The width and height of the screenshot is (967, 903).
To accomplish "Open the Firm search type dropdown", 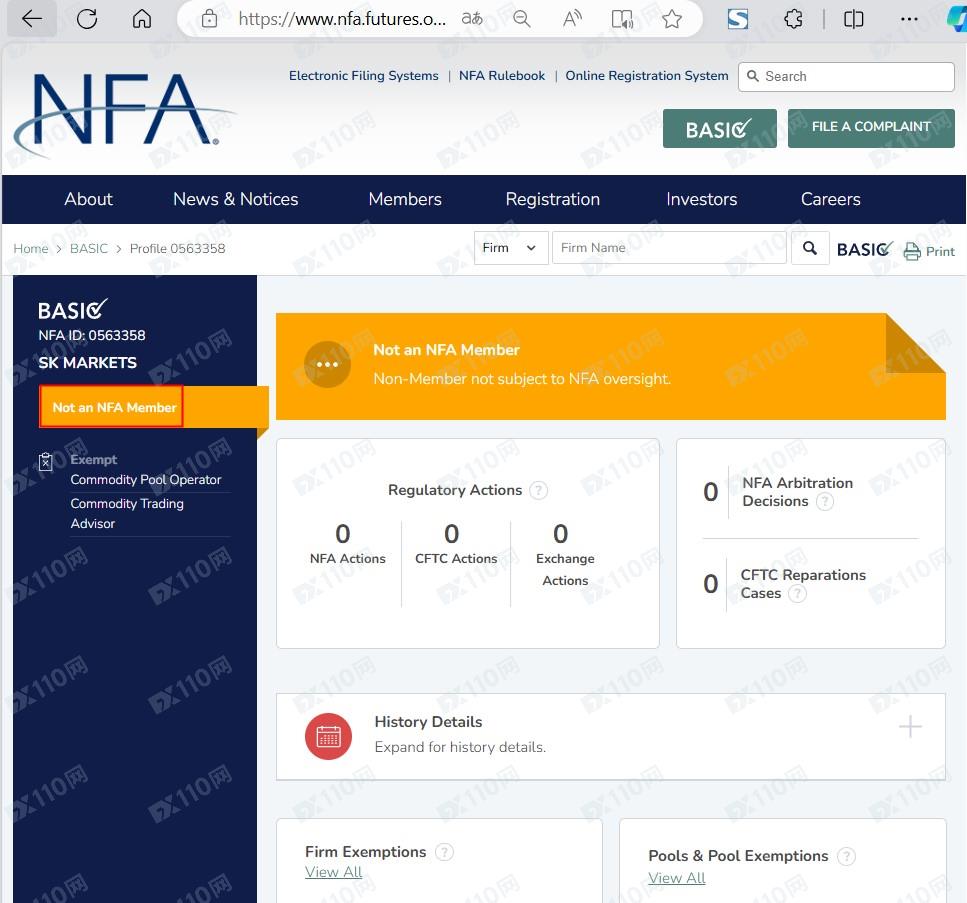I will 511,248.
